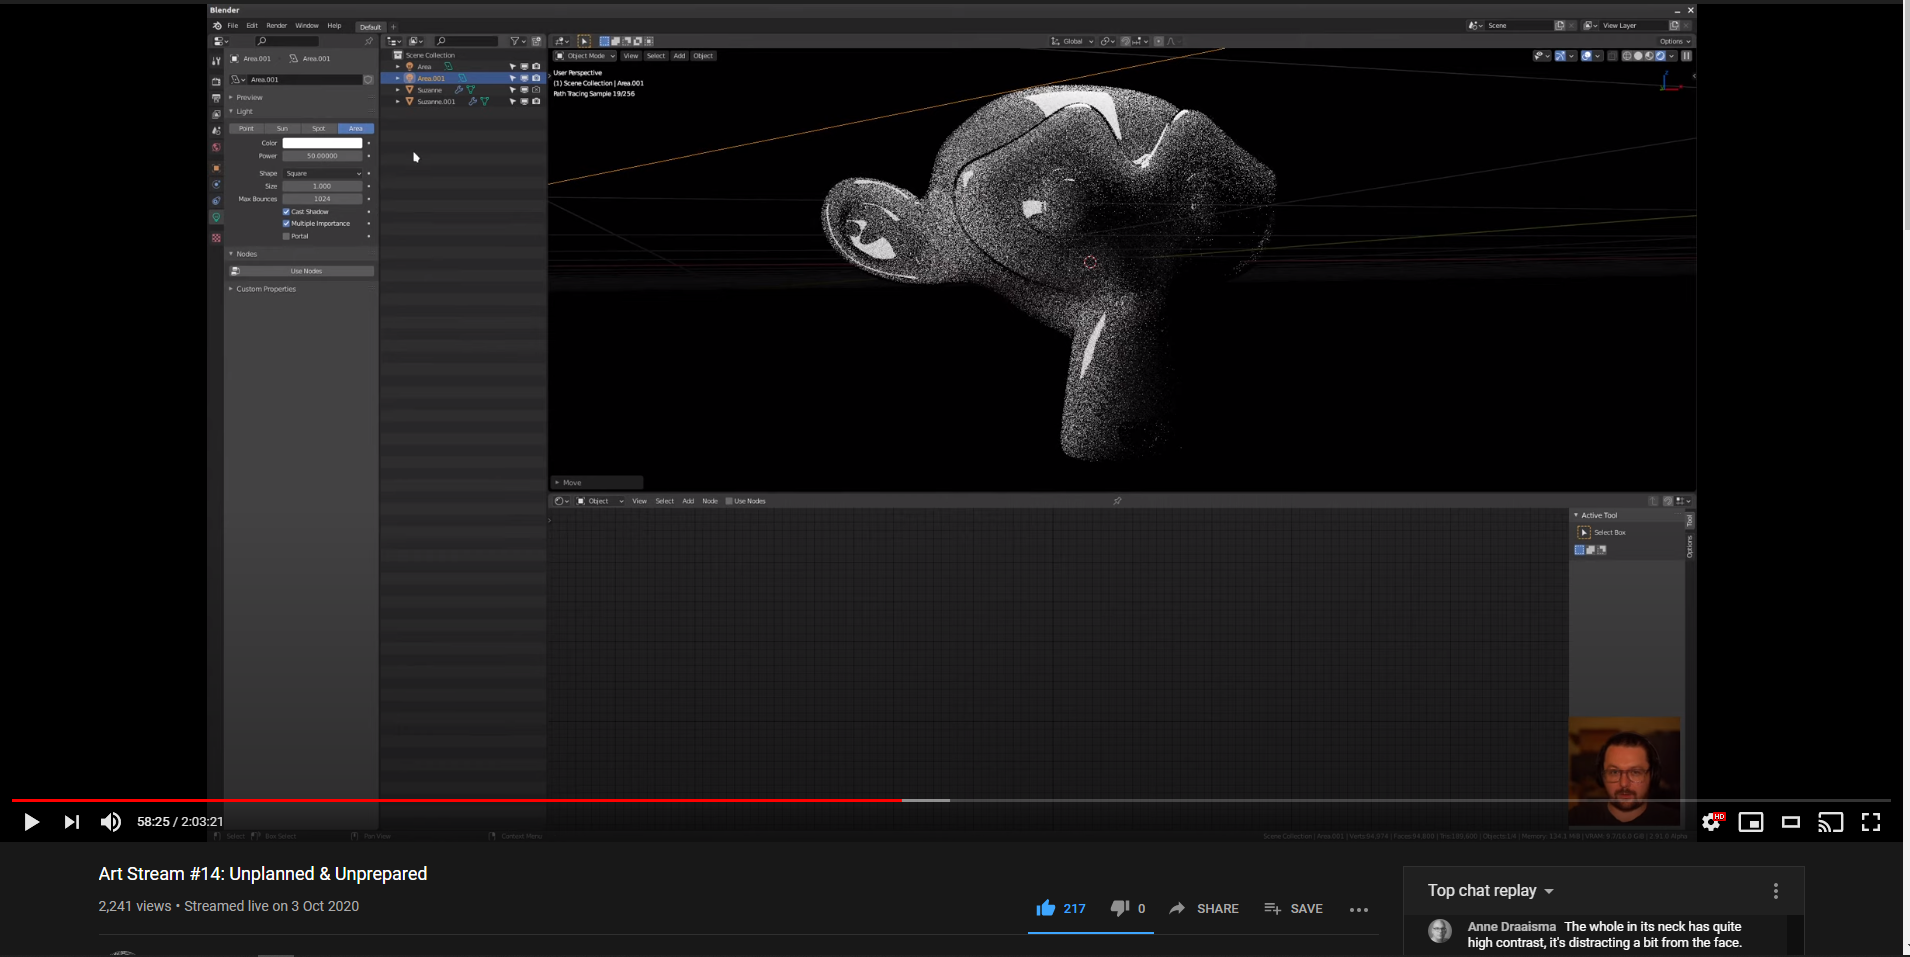Open the World properties tab icon
Screen dimensions: 1910x957
pyautogui.click(x=216, y=147)
